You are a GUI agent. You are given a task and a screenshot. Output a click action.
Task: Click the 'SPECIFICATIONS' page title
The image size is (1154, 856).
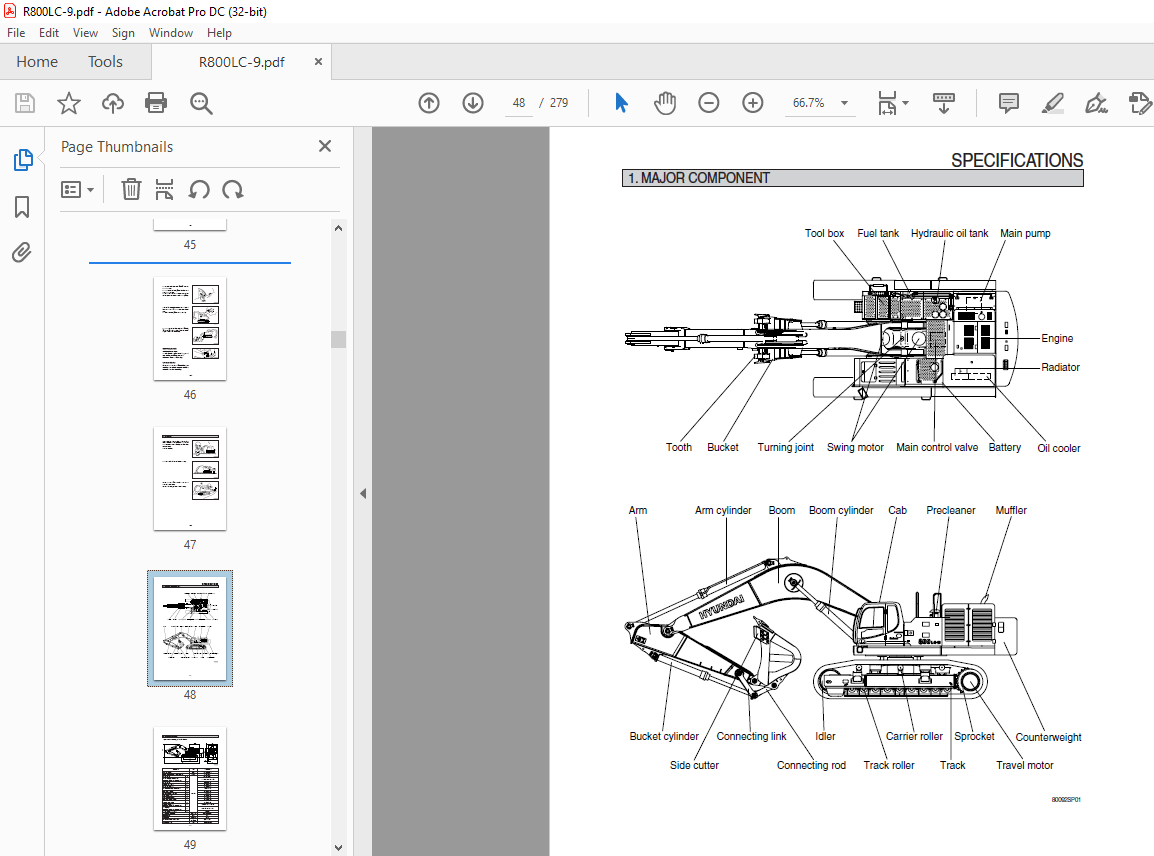coord(1017,160)
